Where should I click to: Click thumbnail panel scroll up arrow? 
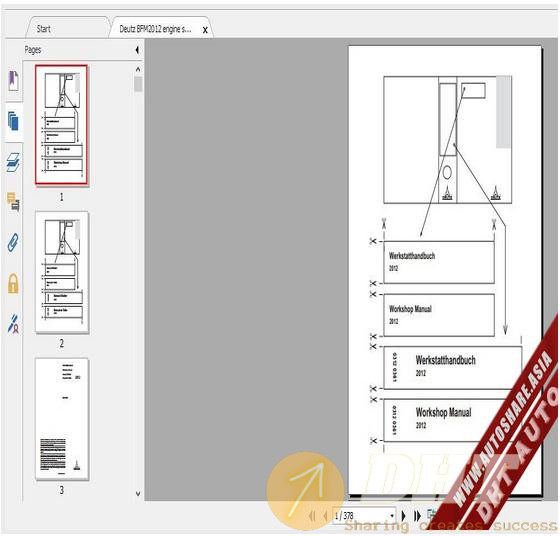pyautogui.click(x=138, y=69)
